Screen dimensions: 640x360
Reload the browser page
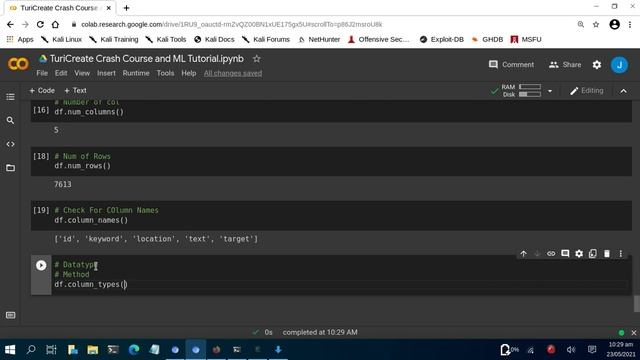[40, 24]
